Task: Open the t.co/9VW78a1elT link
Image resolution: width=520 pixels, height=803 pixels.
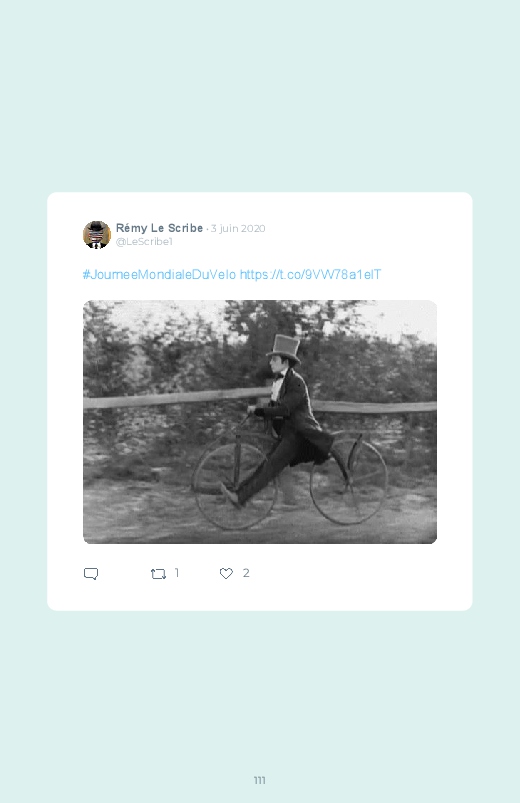Action: pyautogui.click(x=310, y=274)
